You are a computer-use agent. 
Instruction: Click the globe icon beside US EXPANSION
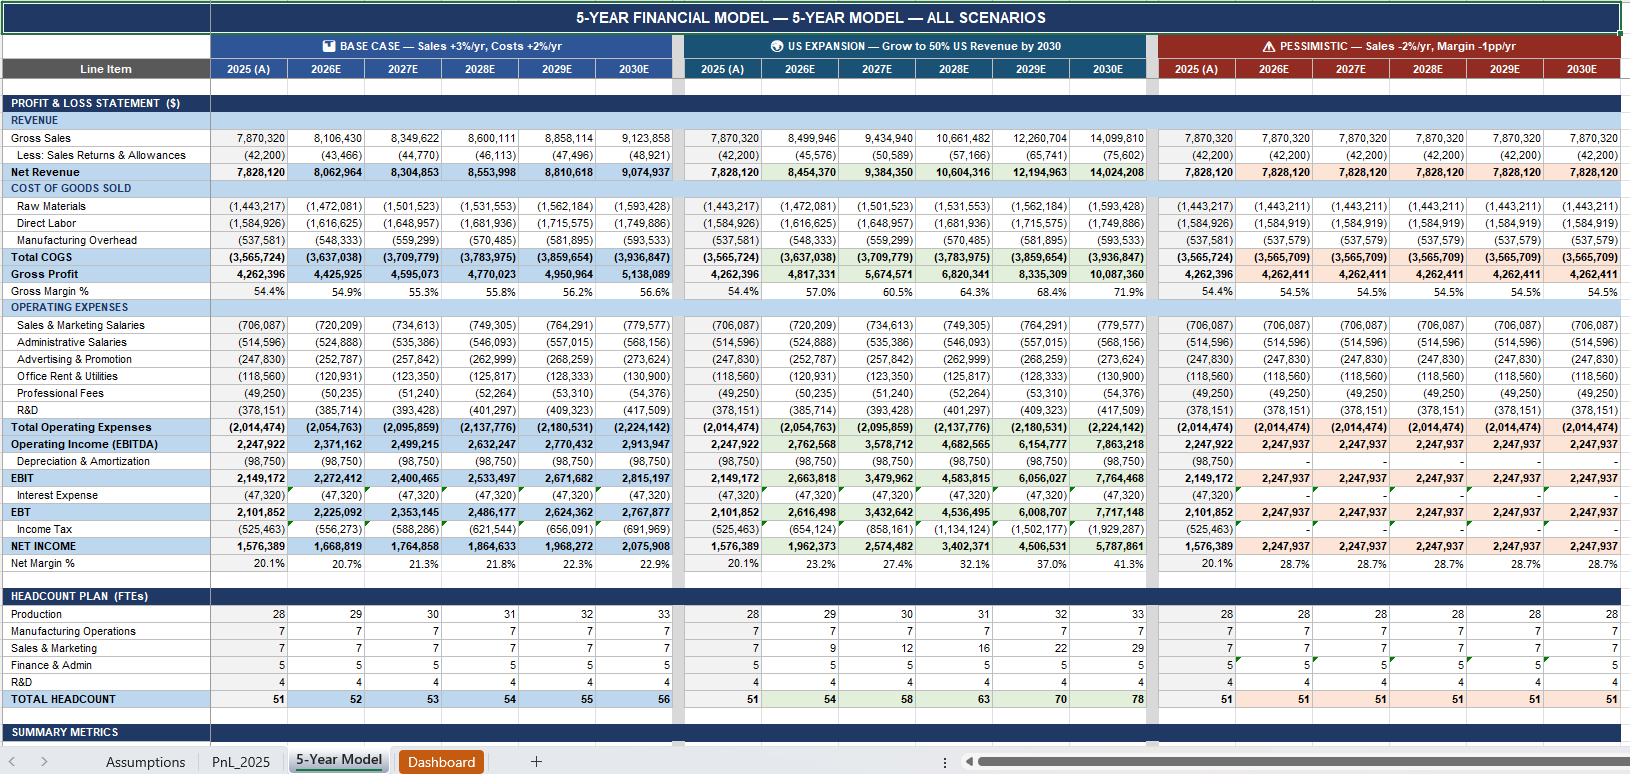pyautogui.click(x=777, y=46)
